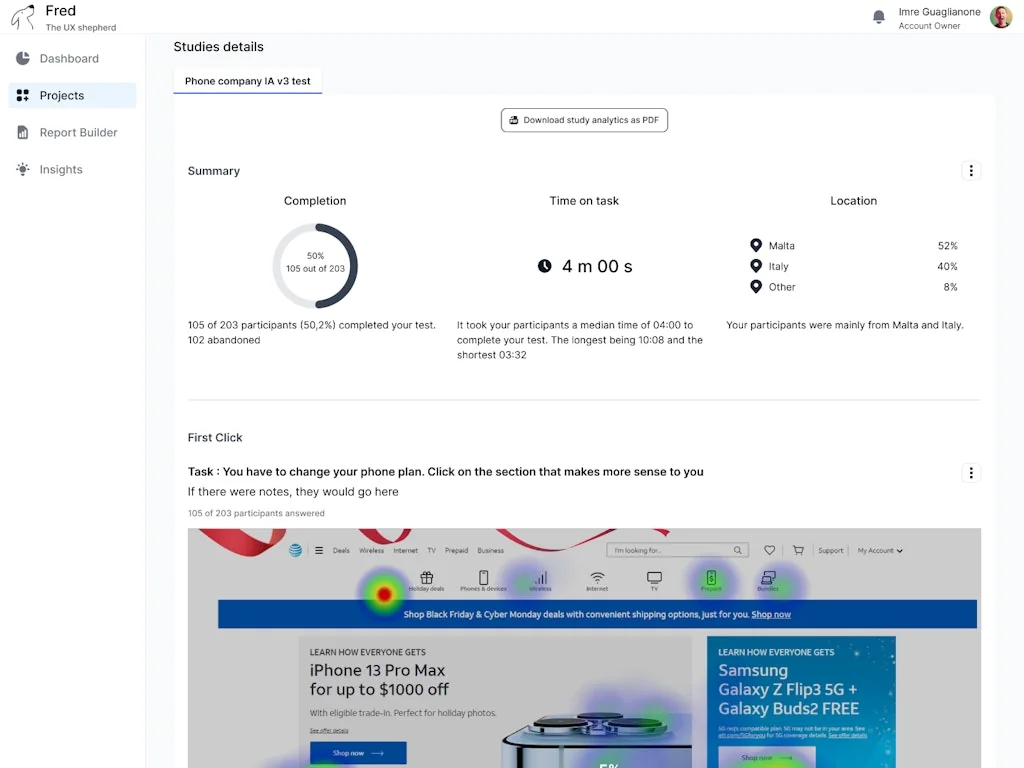Open user profile avatar picture

pos(1001,17)
